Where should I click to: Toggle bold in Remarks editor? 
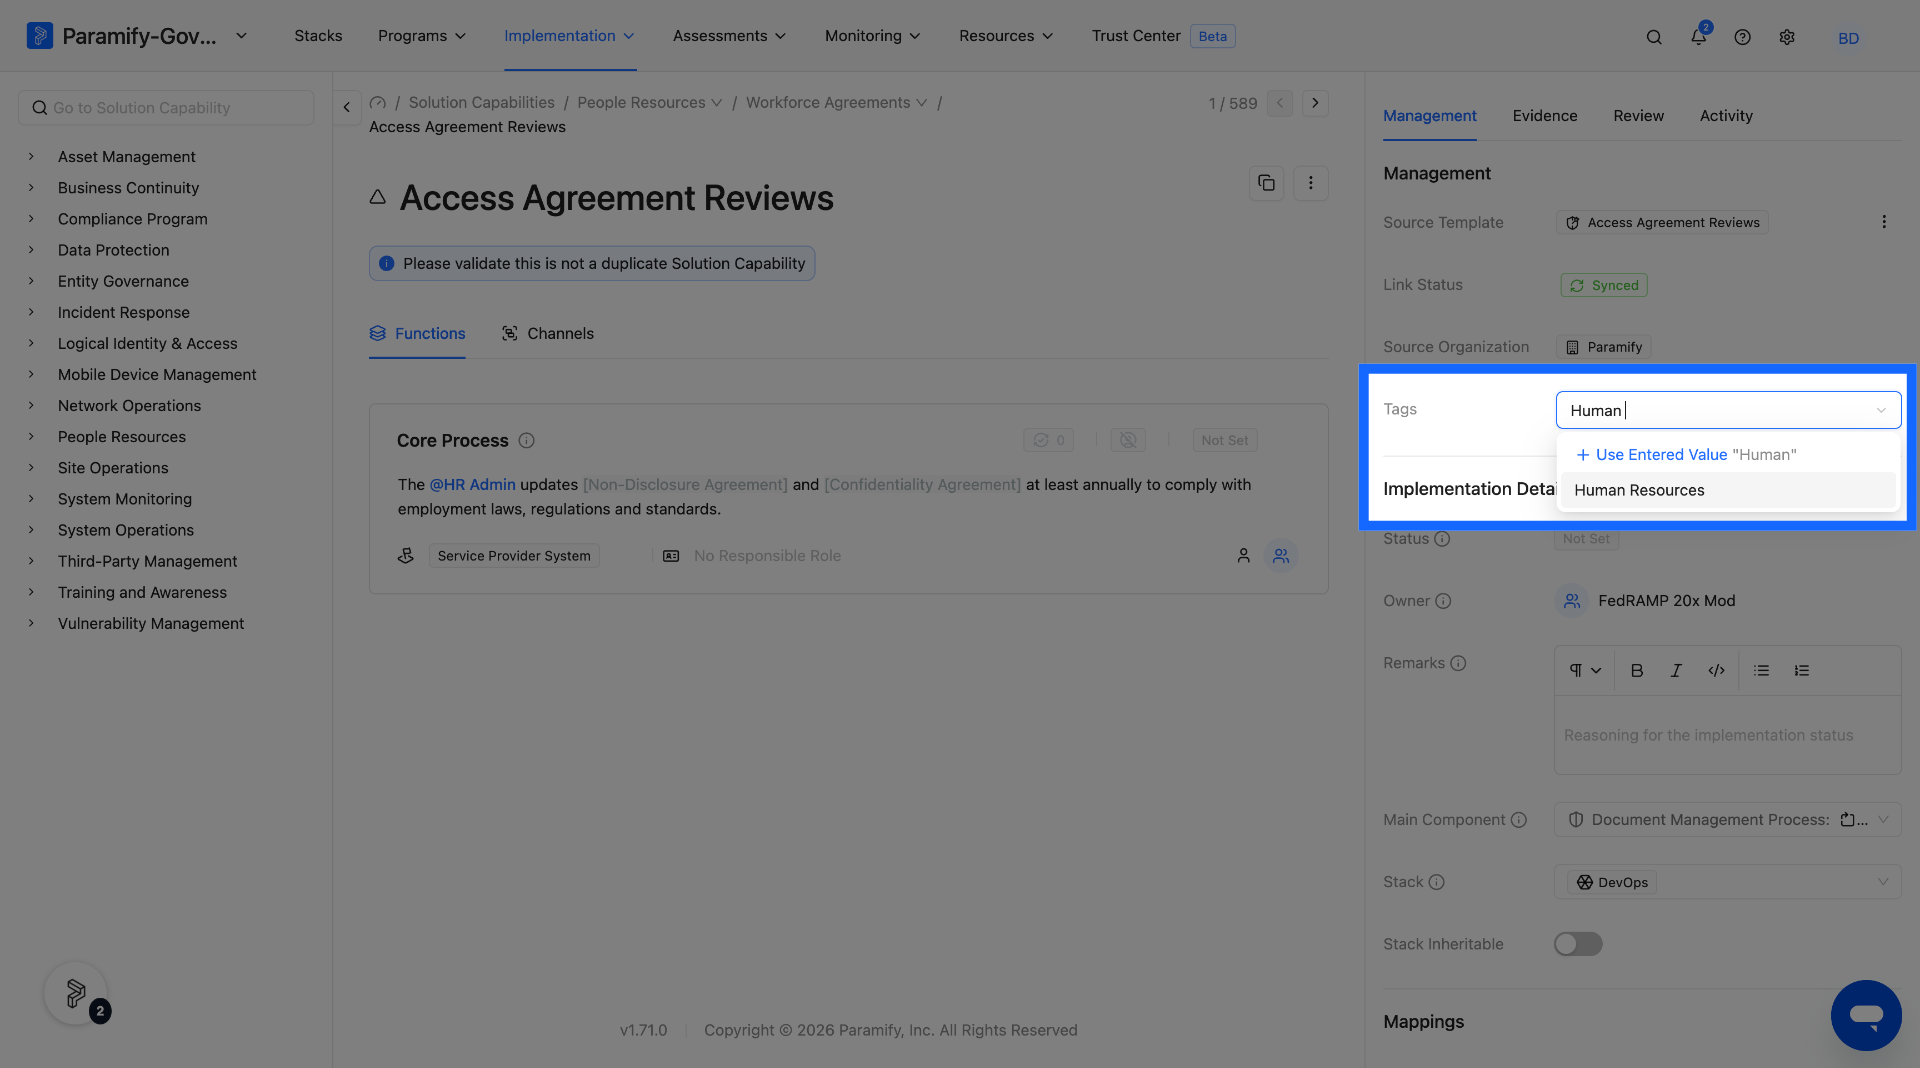coord(1637,671)
